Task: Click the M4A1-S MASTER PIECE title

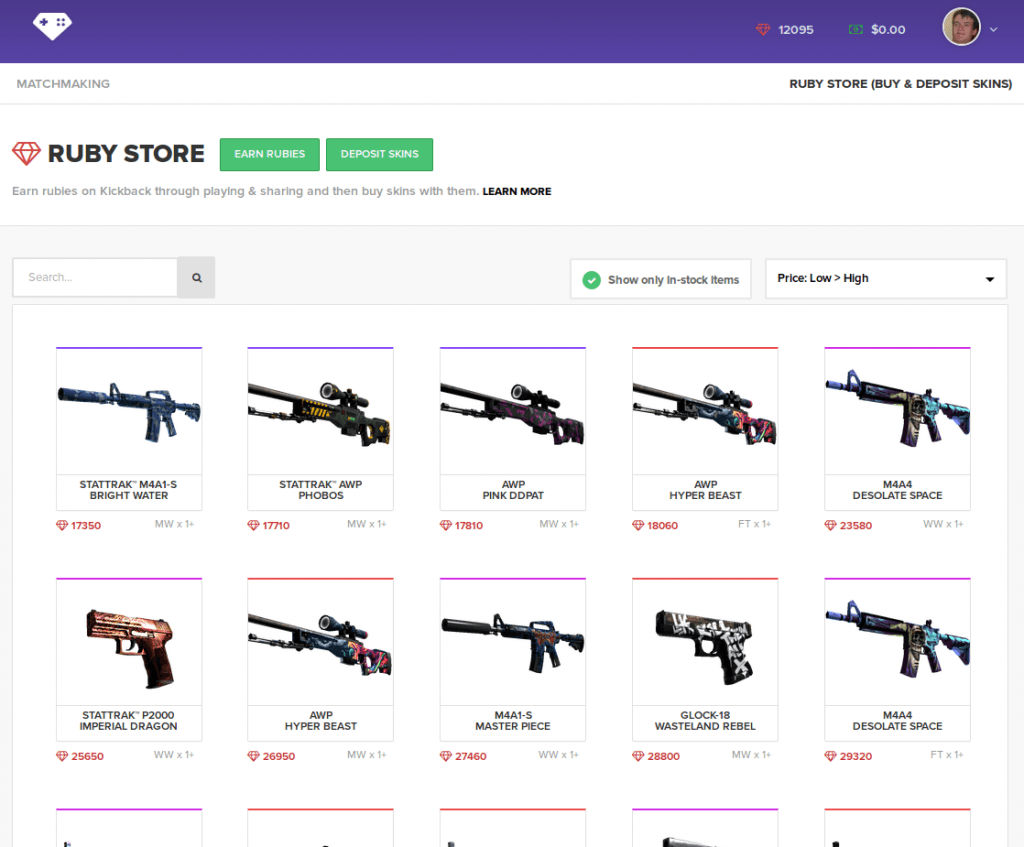Action: pos(513,720)
